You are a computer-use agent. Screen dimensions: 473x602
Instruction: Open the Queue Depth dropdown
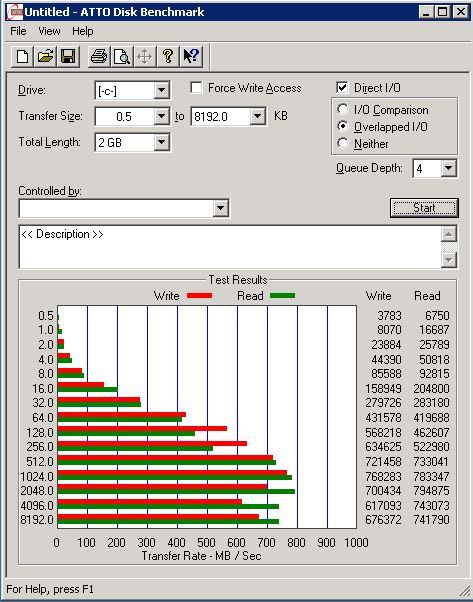(x=448, y=169)
